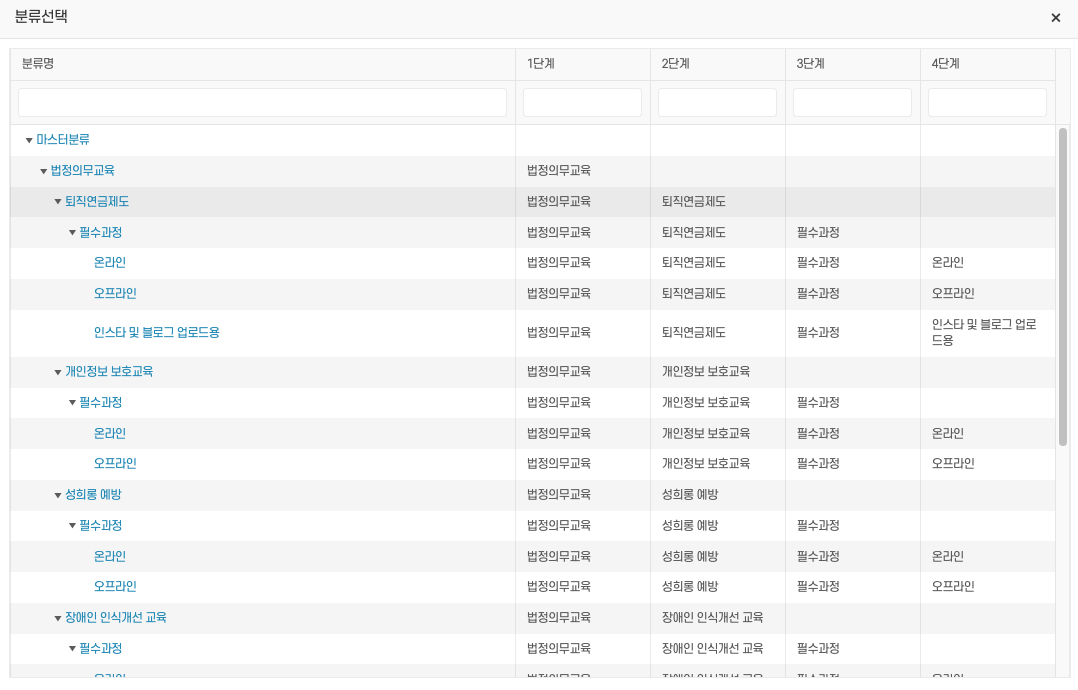Collapse the 마스터분류 tree node
Viewport: 1078px width, 690px height.
29,141
